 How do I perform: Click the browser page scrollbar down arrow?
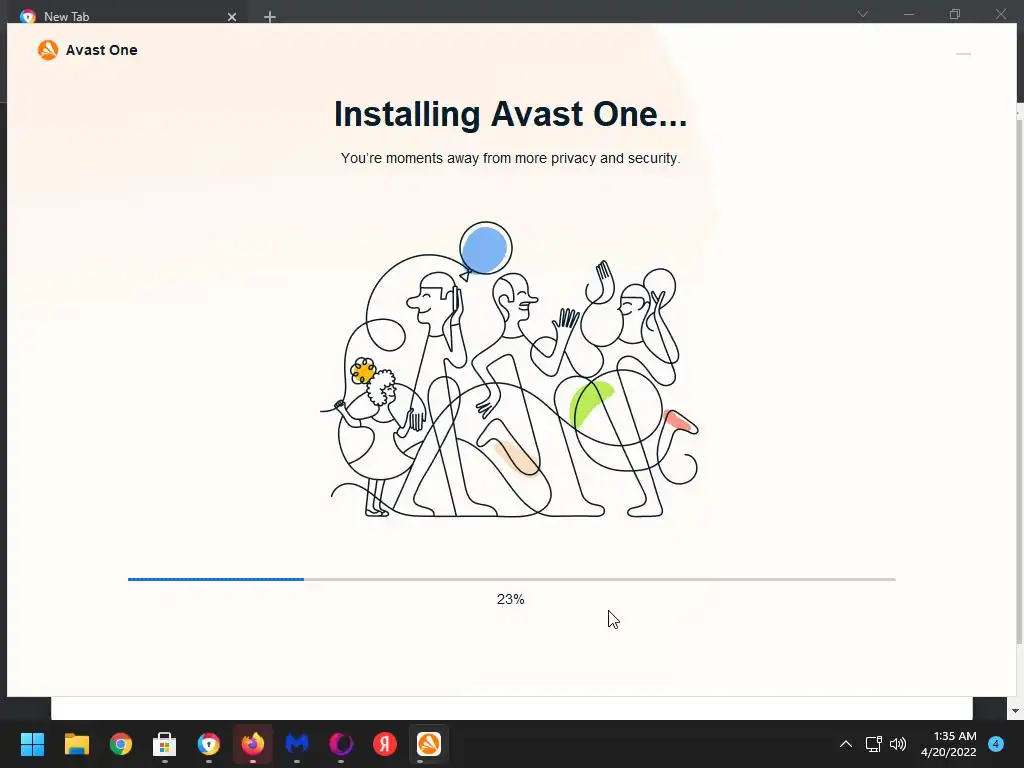tap(1015, 711)
